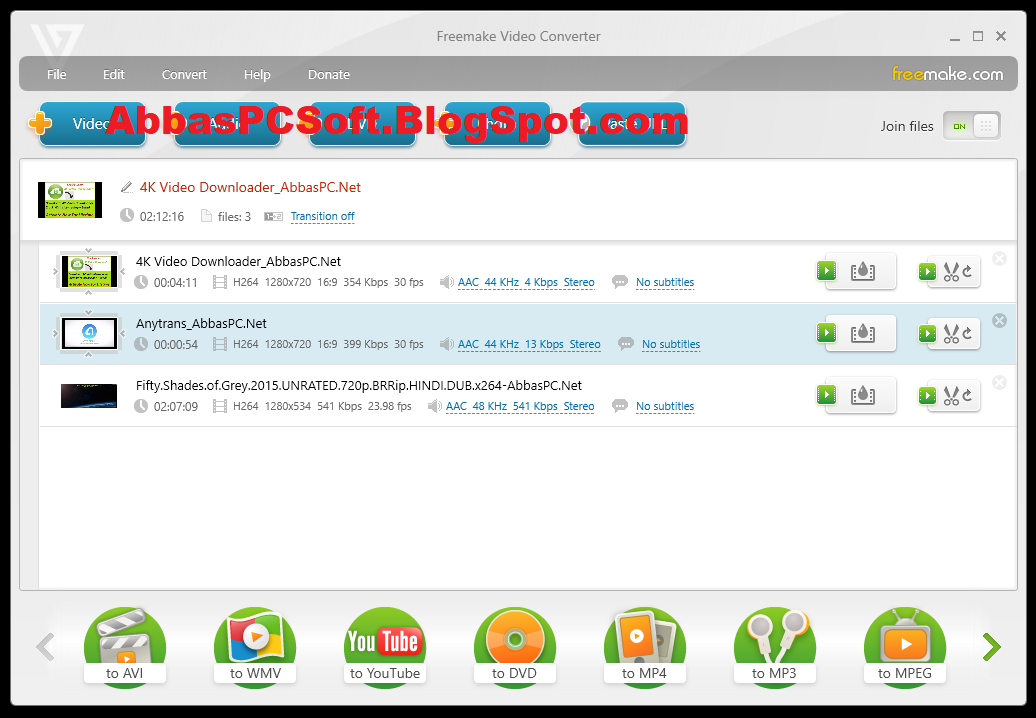Toggle the Join files switch

(x=971, y=126)
